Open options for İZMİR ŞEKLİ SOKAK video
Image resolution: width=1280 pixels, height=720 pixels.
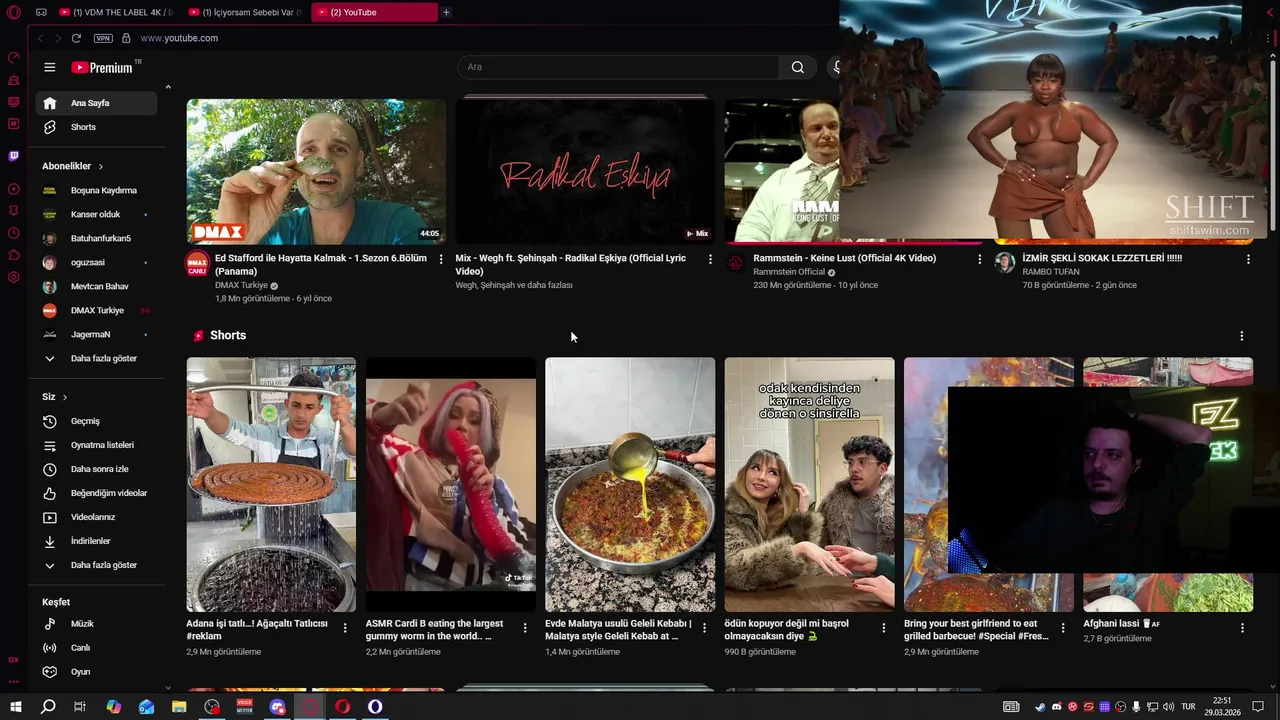click(x=1248, y=259)
